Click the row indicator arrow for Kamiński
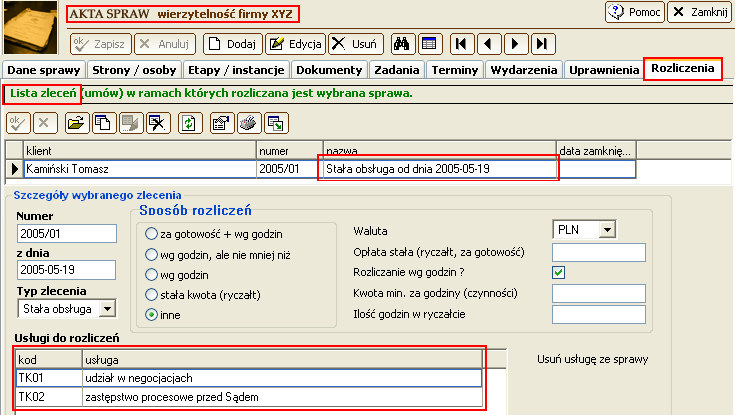Image resolution: width=735 pixels, height=415 pixels. click(x=15, y=169)
